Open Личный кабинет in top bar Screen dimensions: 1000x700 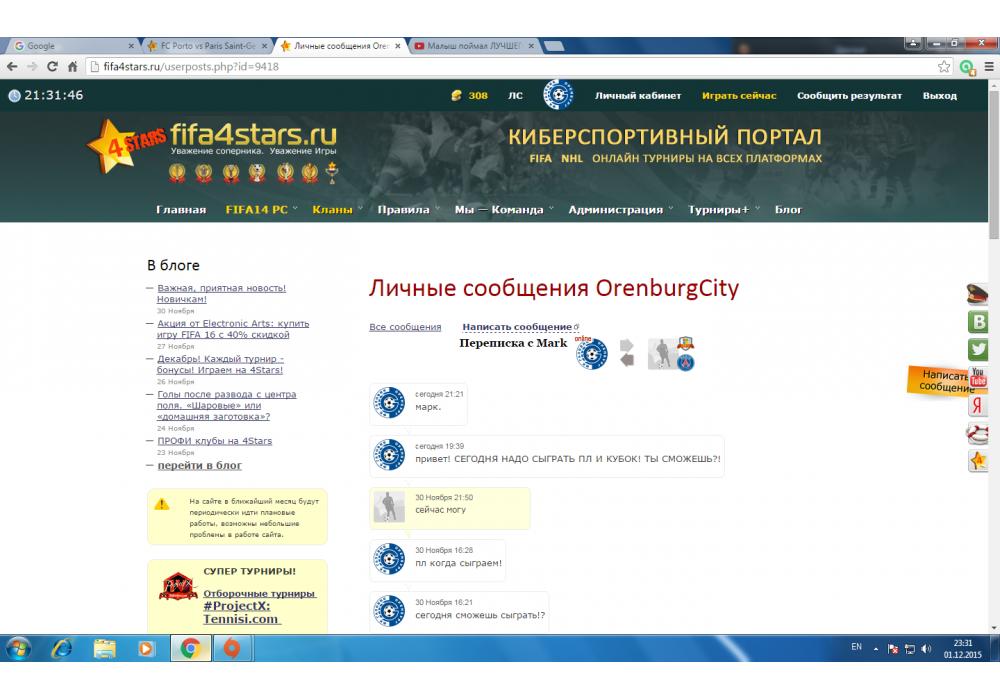pyautogui.click(x=638, y=96)
